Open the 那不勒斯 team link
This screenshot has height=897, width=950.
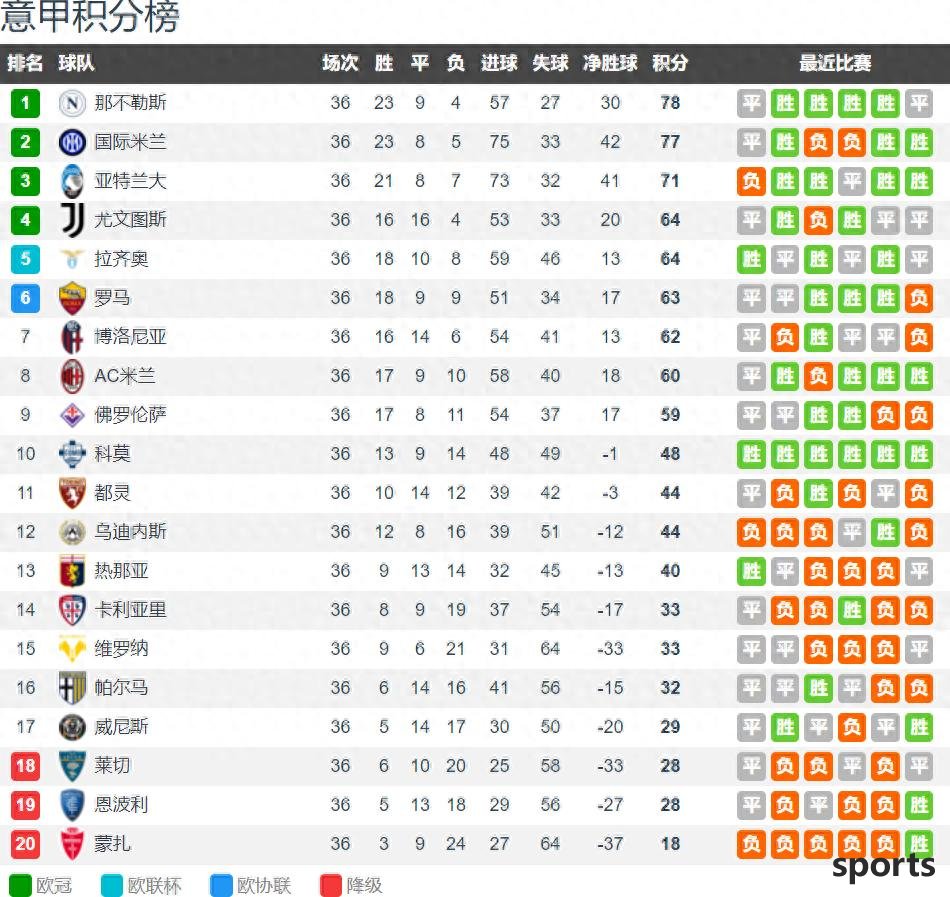click(130, 103)
